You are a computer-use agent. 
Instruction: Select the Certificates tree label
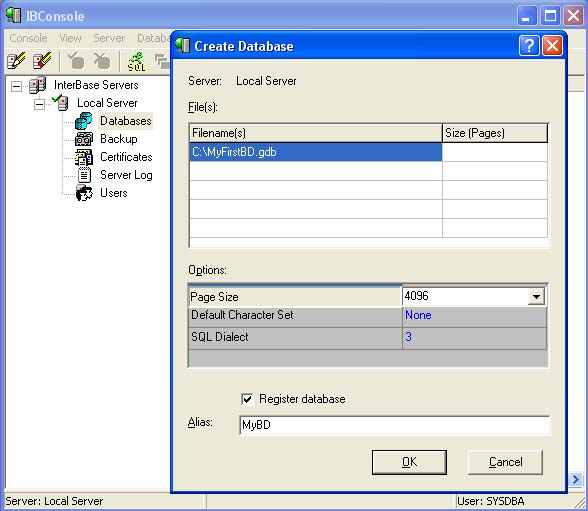(x=126, y=157)
